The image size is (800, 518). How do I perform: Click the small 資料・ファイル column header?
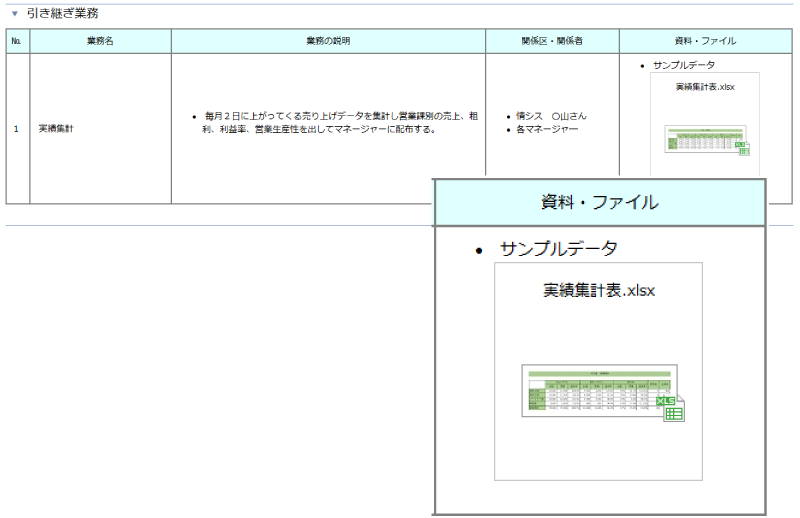(x=706, y=41)
